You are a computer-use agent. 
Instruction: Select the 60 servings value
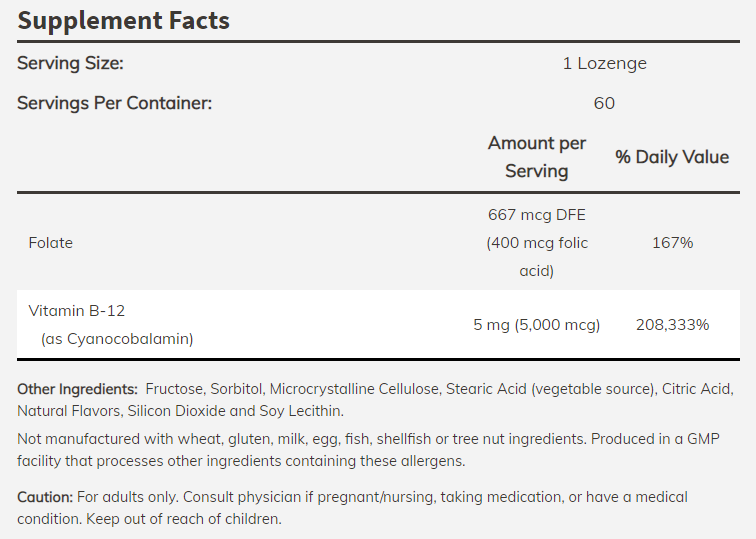point(604,103)
